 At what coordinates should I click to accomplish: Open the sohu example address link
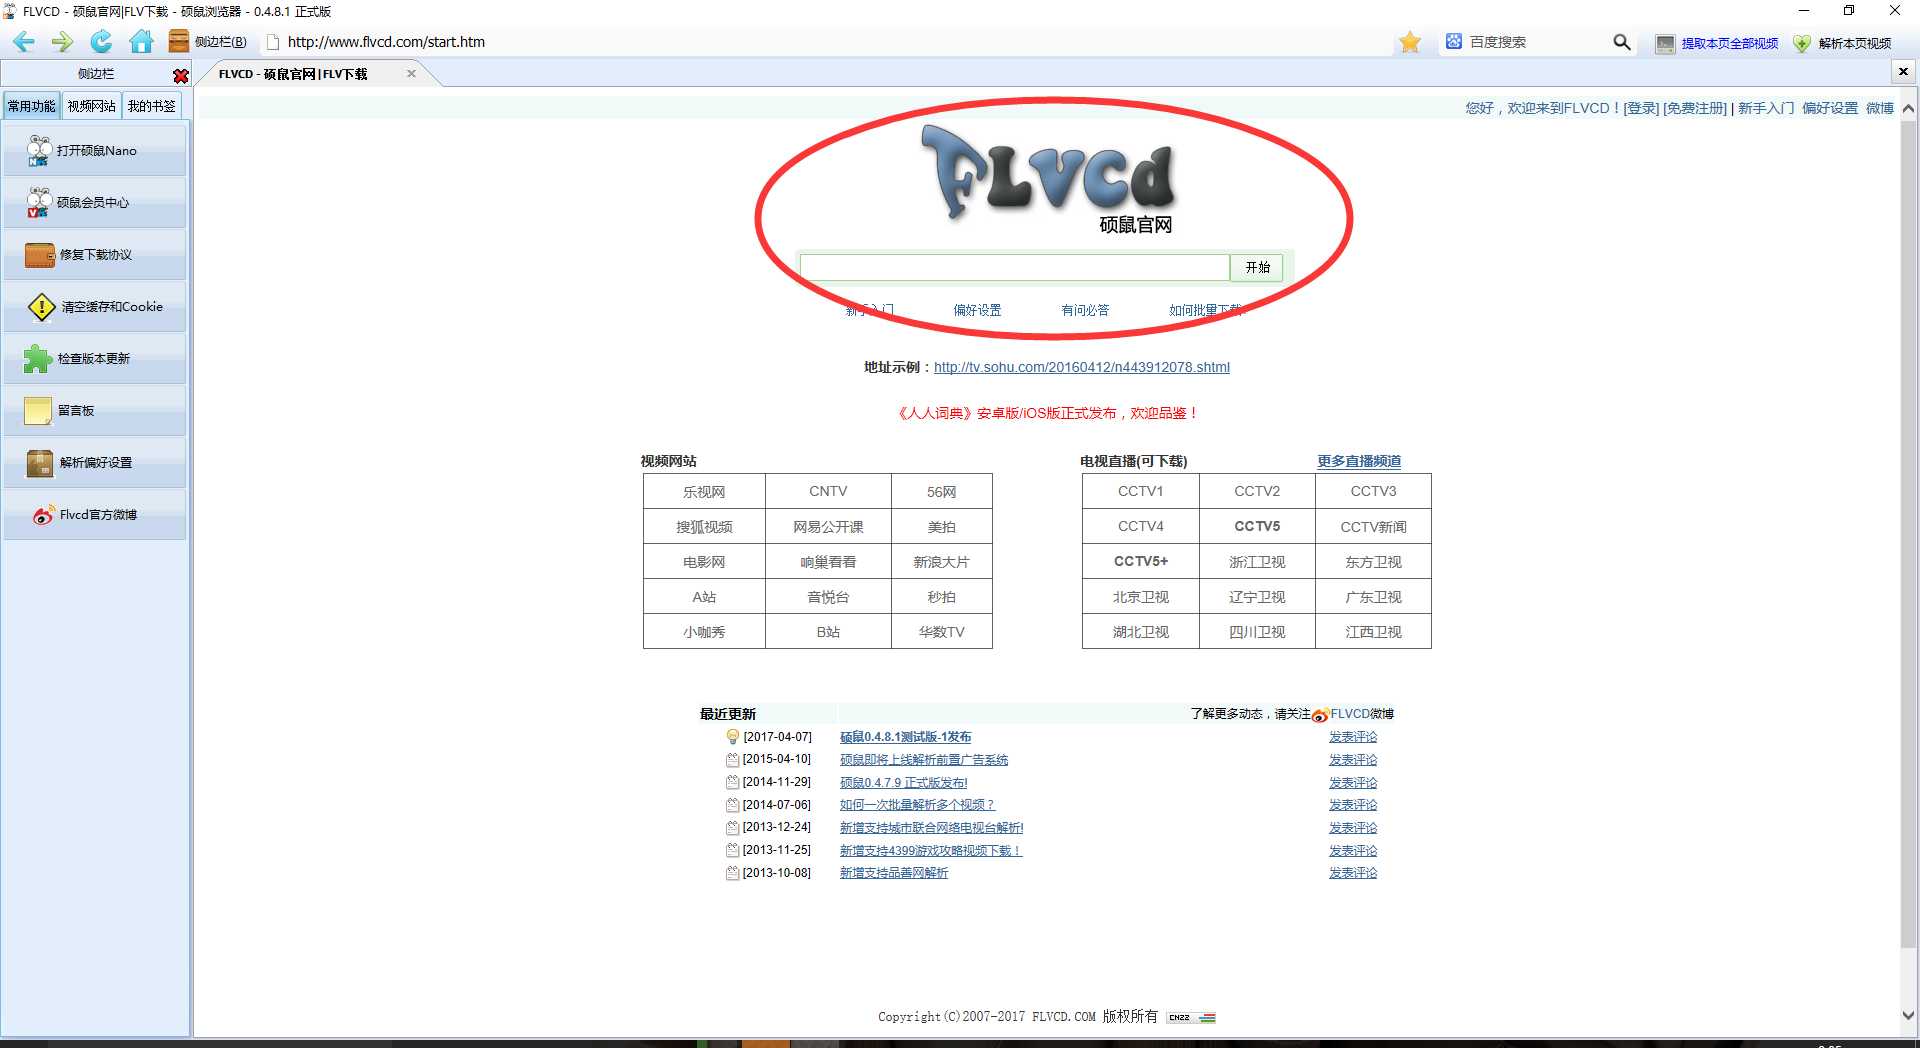coord(1082,367)
